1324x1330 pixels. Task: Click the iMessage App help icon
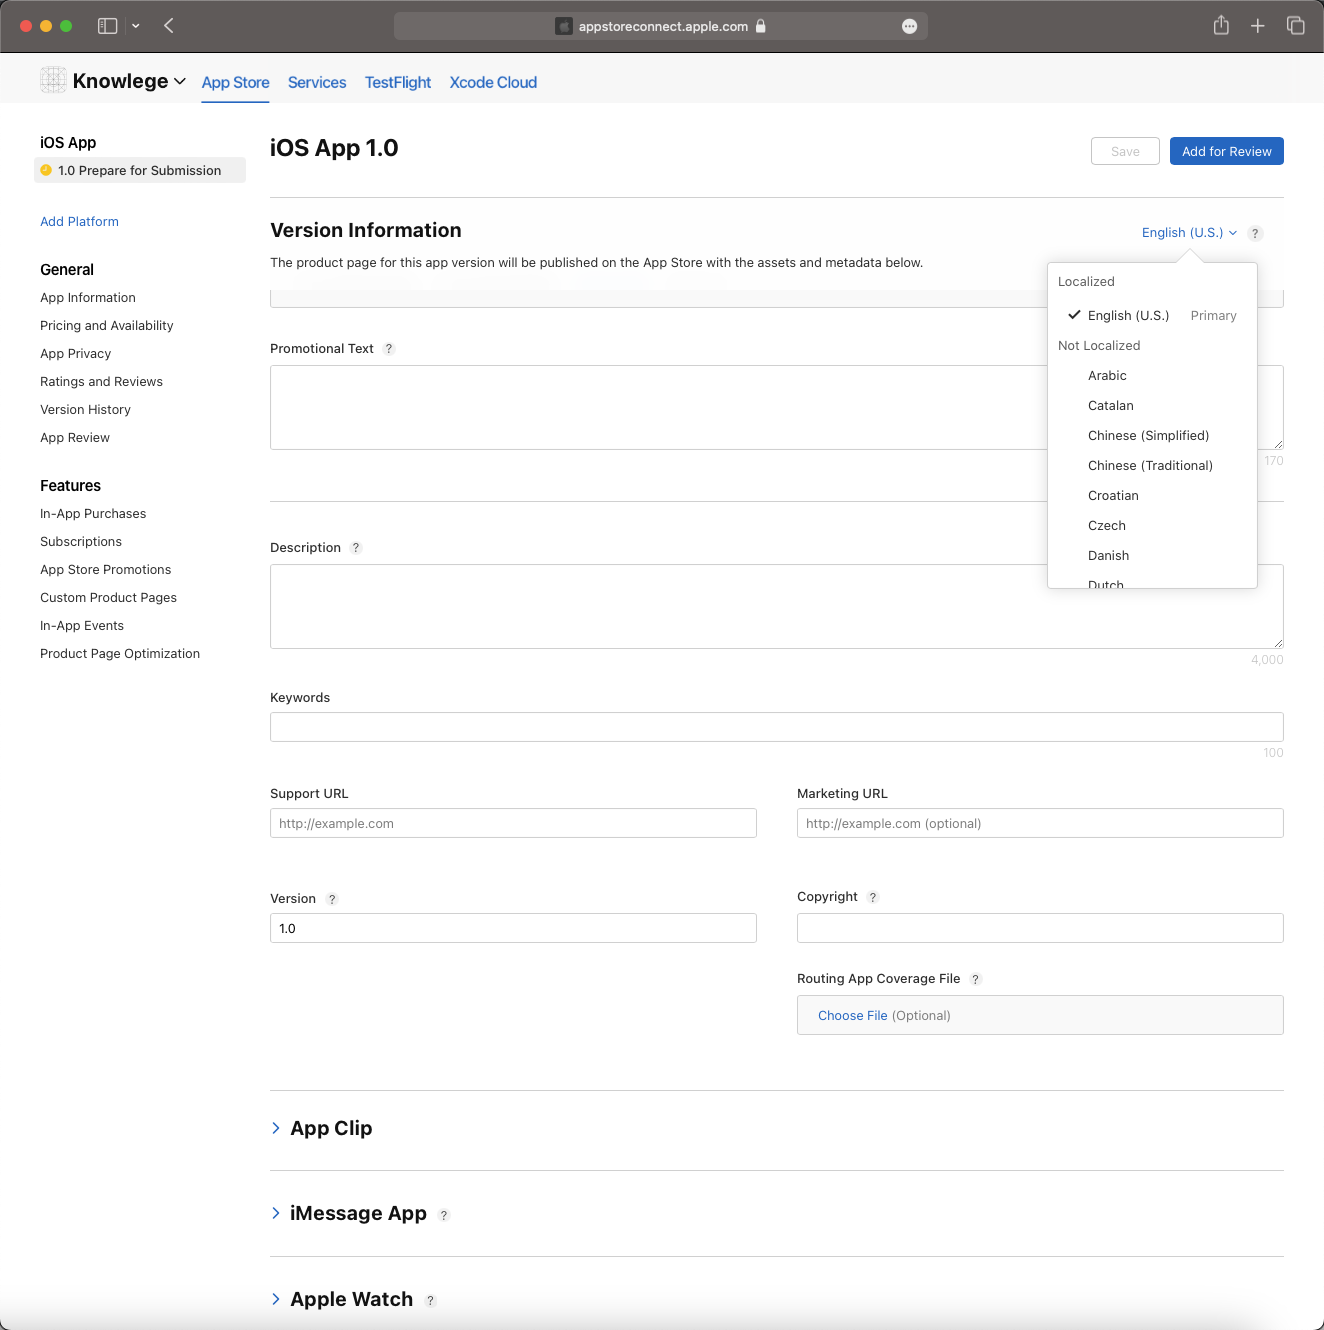(x=444, y=1215)
